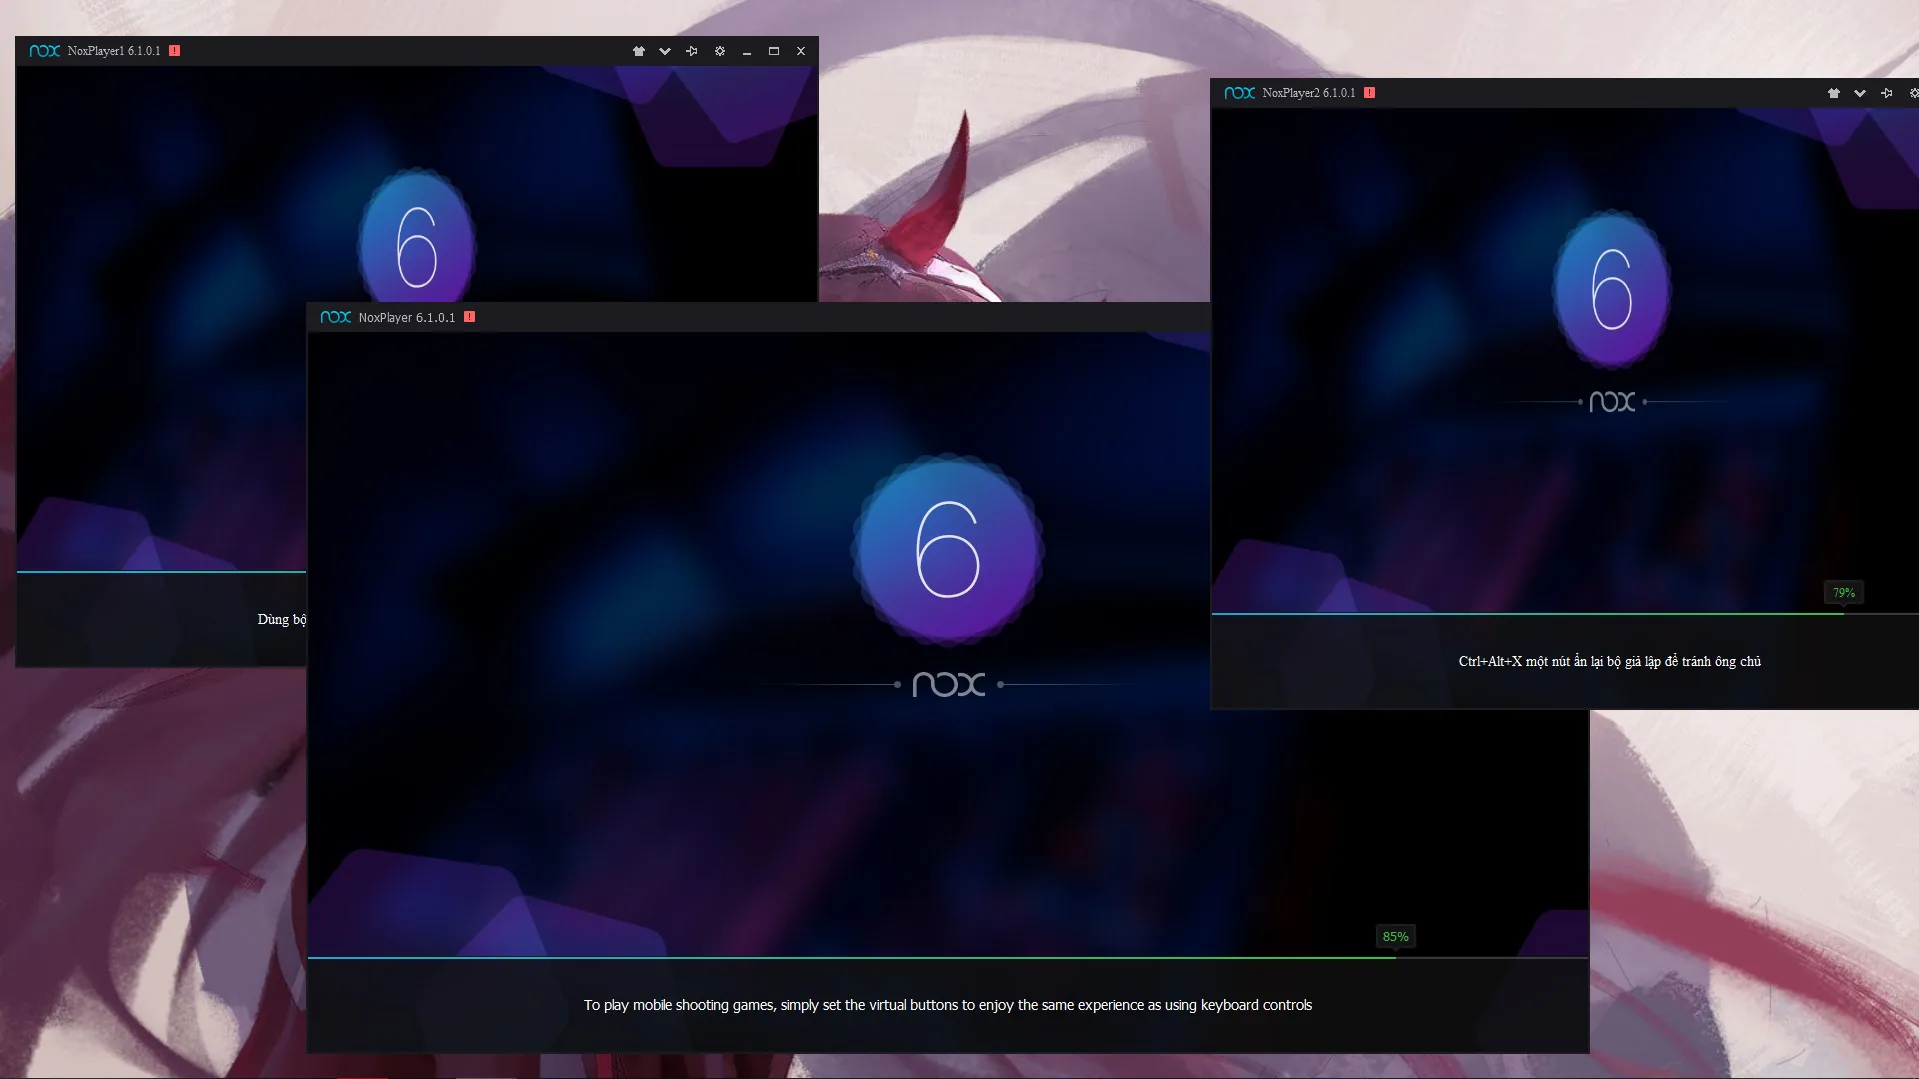Open NoxPlayer1 system settings gear
Viewport: 1919px width, 1079px height.
click(x=720, y=51)
